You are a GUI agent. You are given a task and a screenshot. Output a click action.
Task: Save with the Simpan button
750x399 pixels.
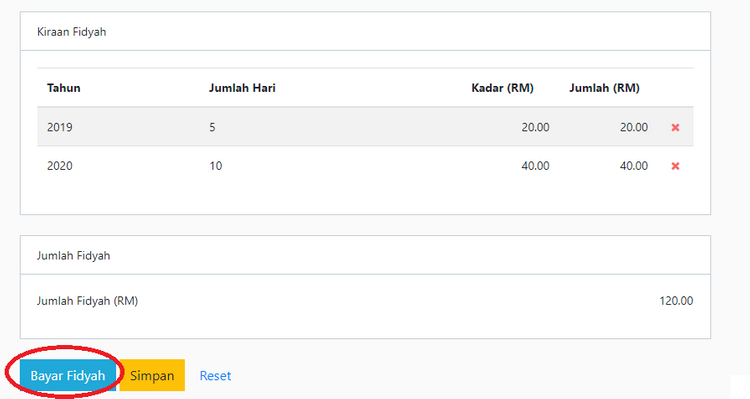(x=152, y=376)
